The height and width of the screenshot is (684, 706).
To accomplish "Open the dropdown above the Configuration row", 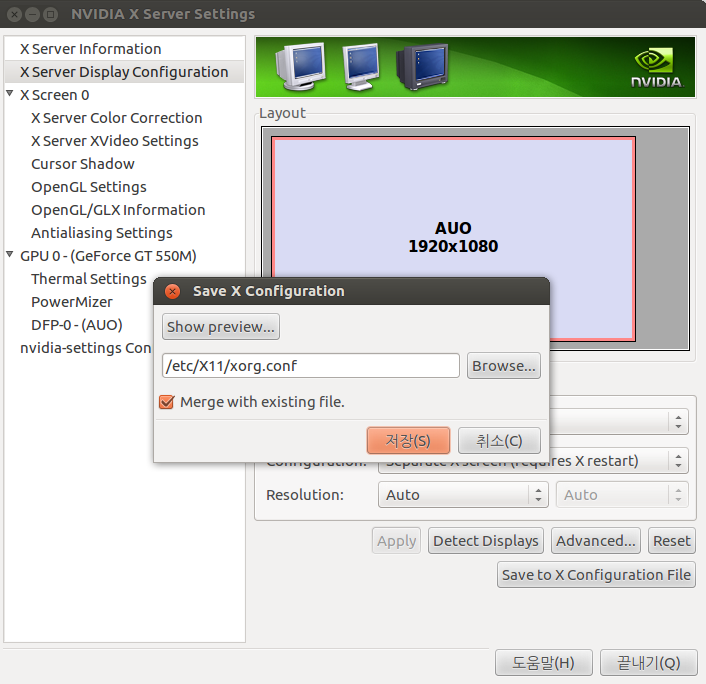I will (619, 421).
